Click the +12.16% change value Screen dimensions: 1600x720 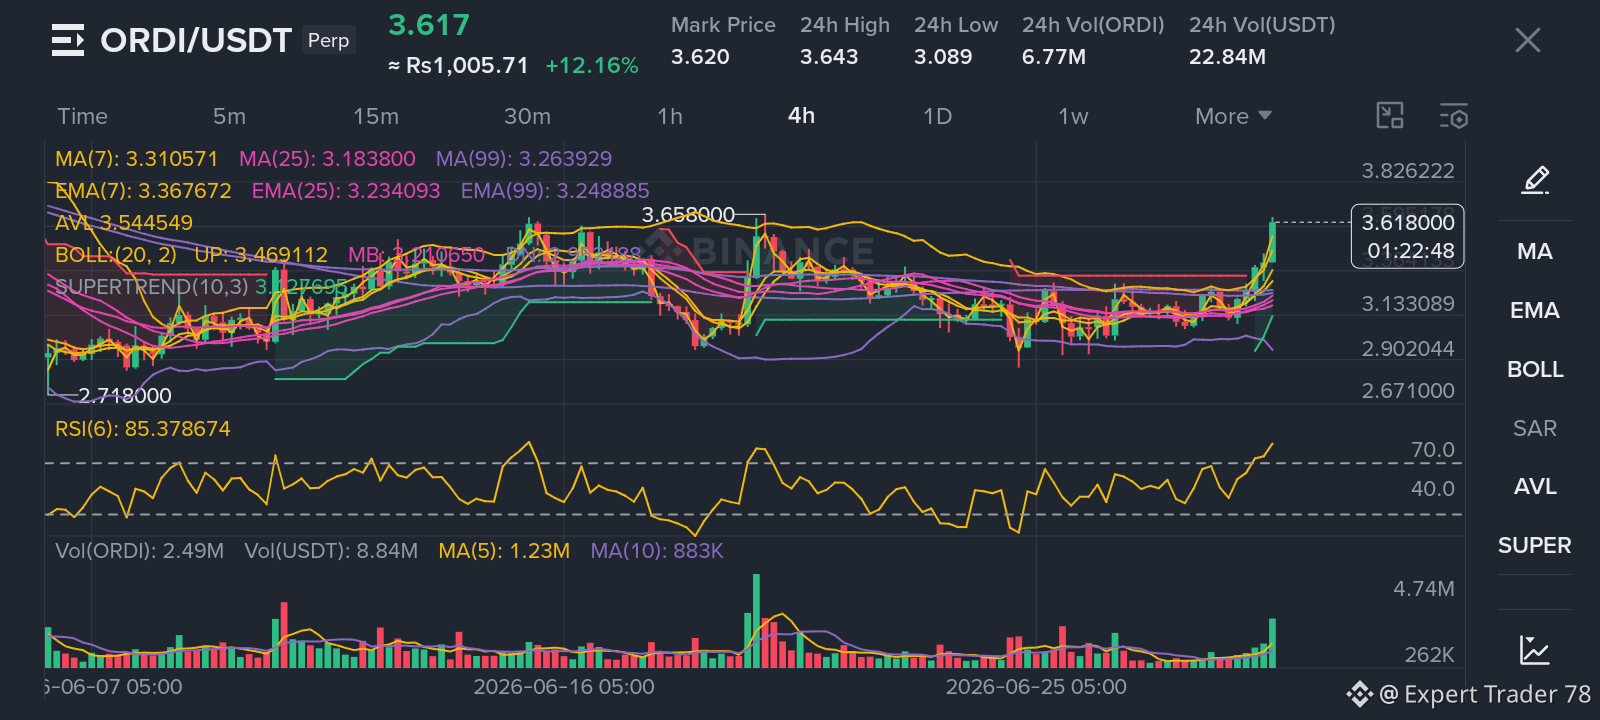pyautogui.click(x=592, y=66)
